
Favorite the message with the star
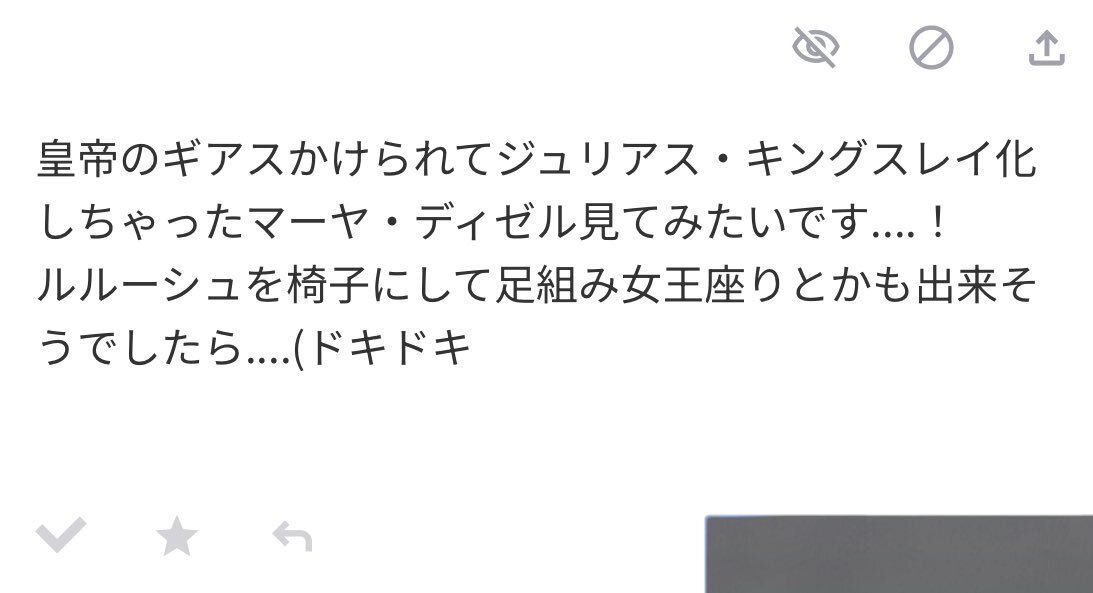click(176, 536)
